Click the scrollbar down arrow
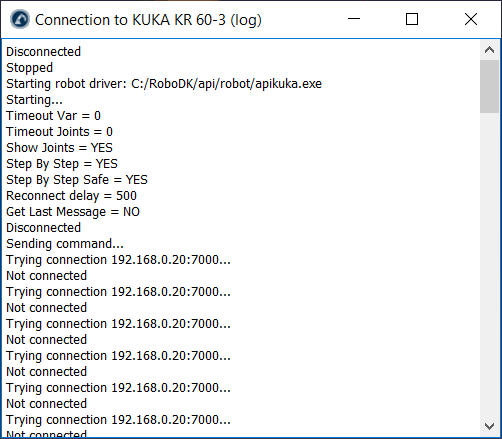Screen dimensions: 502x439 pos(489,426)
